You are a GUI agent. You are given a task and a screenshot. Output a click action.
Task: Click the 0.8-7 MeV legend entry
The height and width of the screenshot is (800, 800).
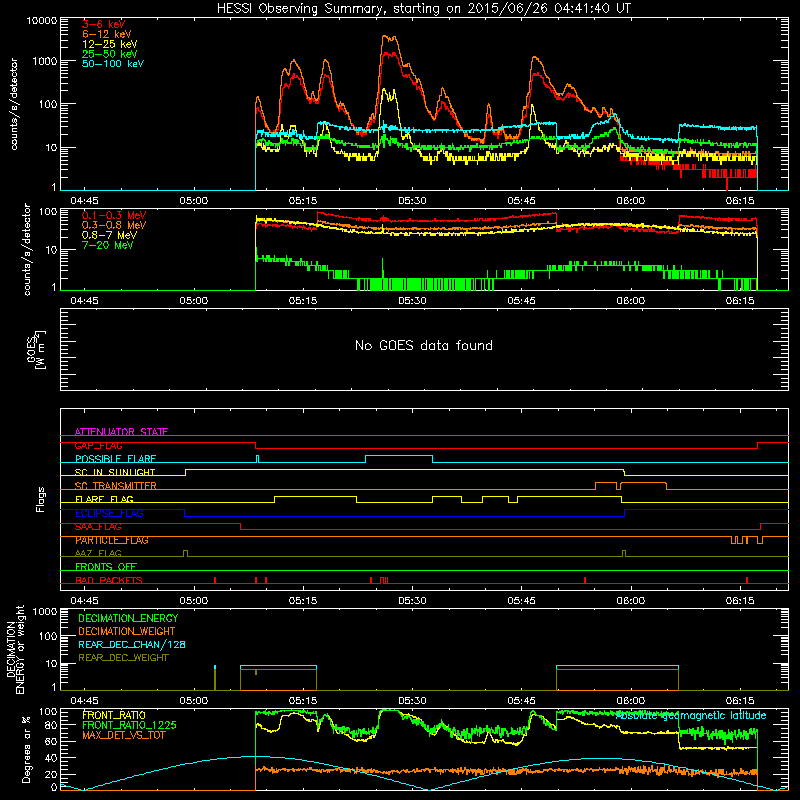pos(109,235)
